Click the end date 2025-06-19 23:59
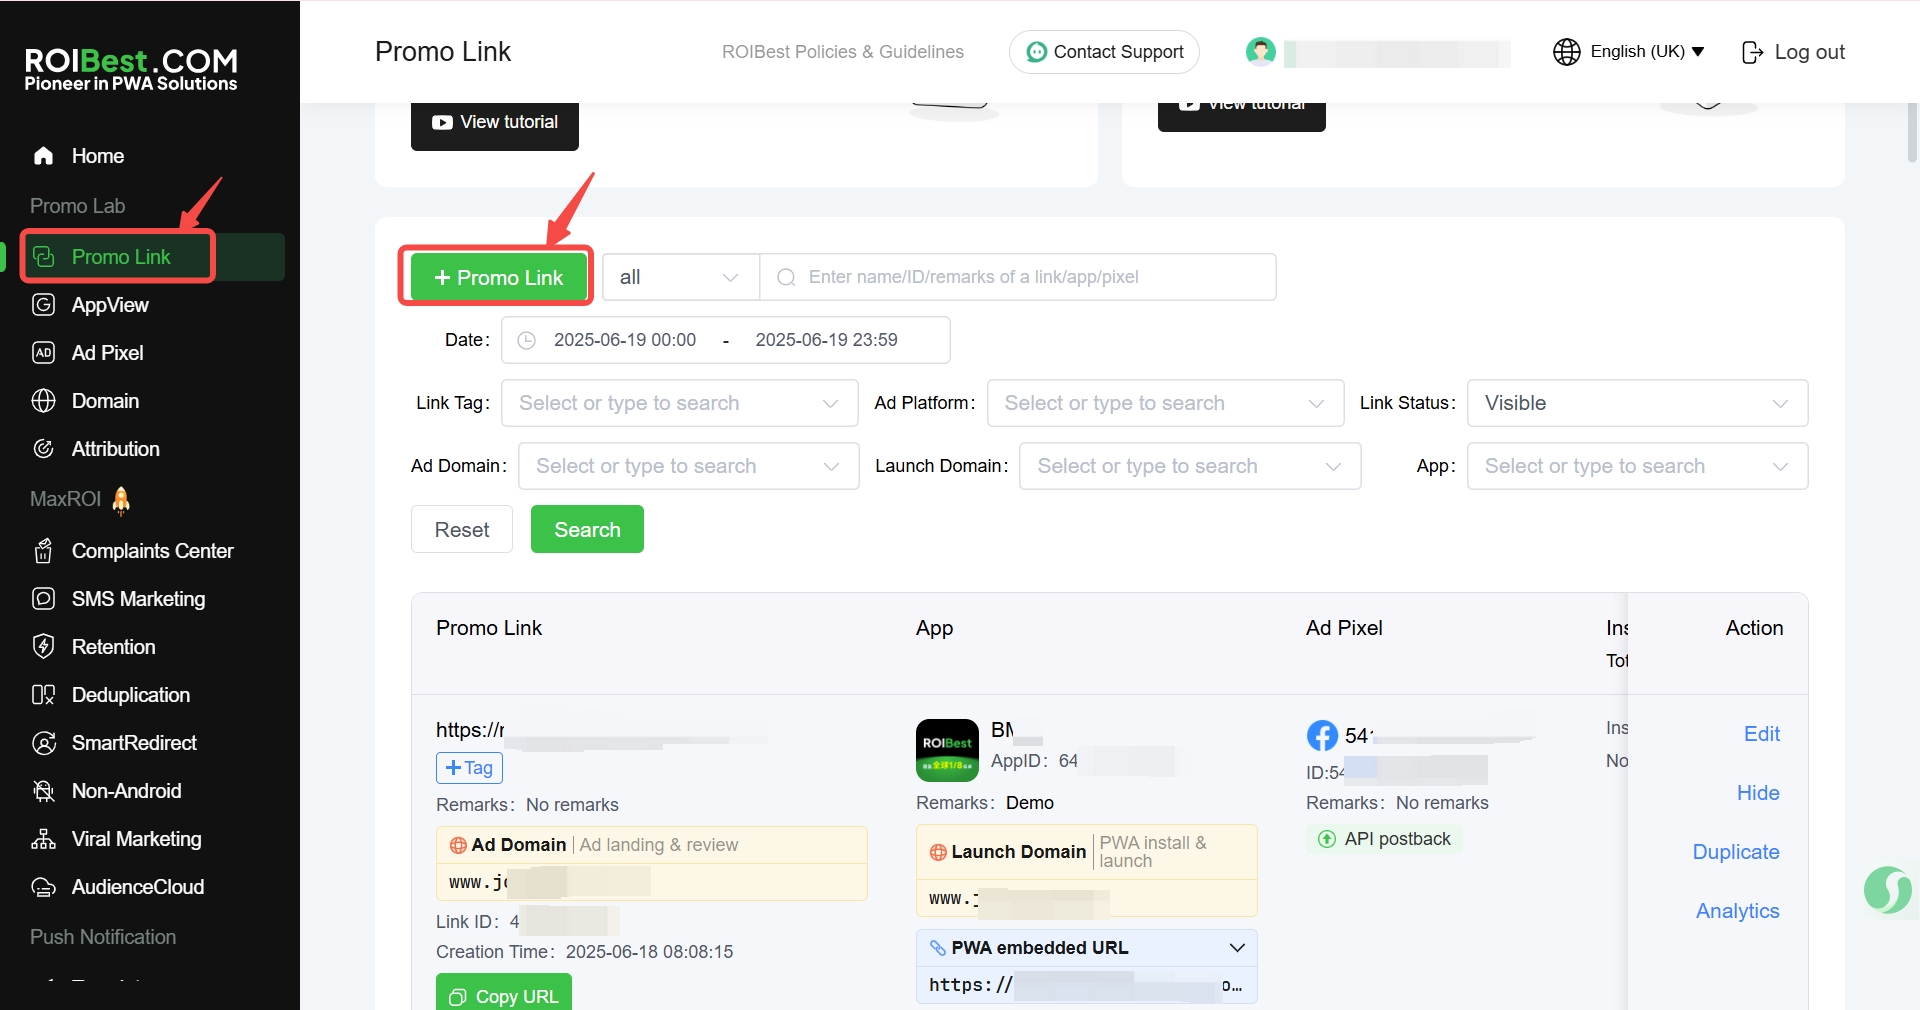Viewport: 1920px width, 1010px height. click(827, 340)
